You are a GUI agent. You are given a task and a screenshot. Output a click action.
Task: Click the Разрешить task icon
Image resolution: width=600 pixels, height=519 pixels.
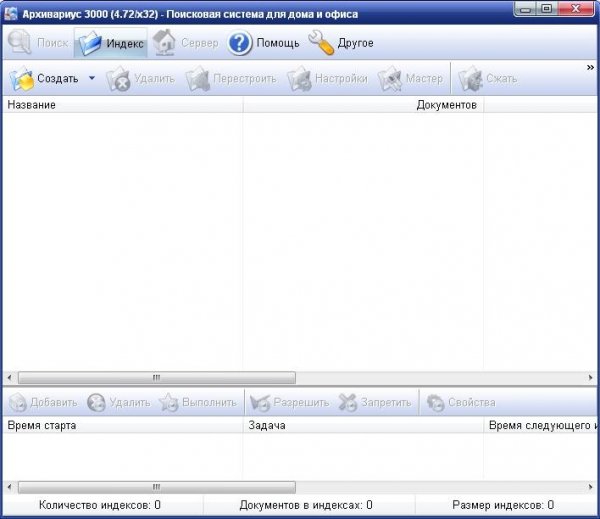[x=260, y=403]
